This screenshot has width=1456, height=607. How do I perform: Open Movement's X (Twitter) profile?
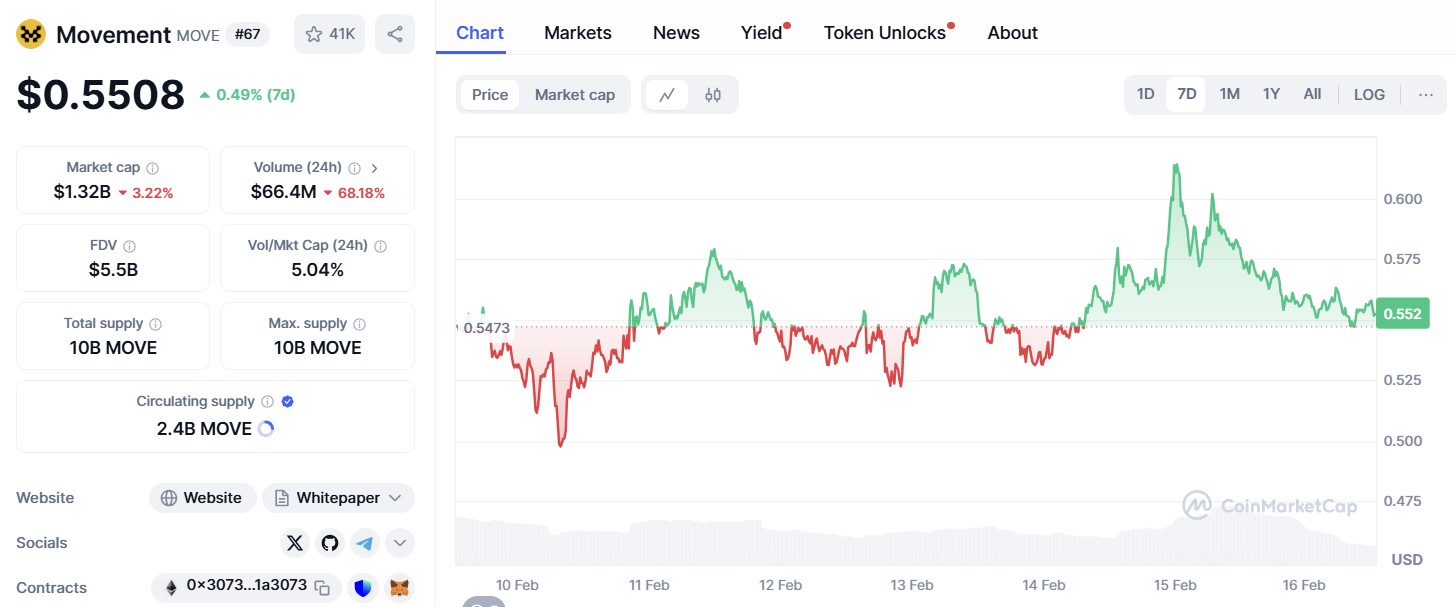pyautogui.click(x=294, y=542)
